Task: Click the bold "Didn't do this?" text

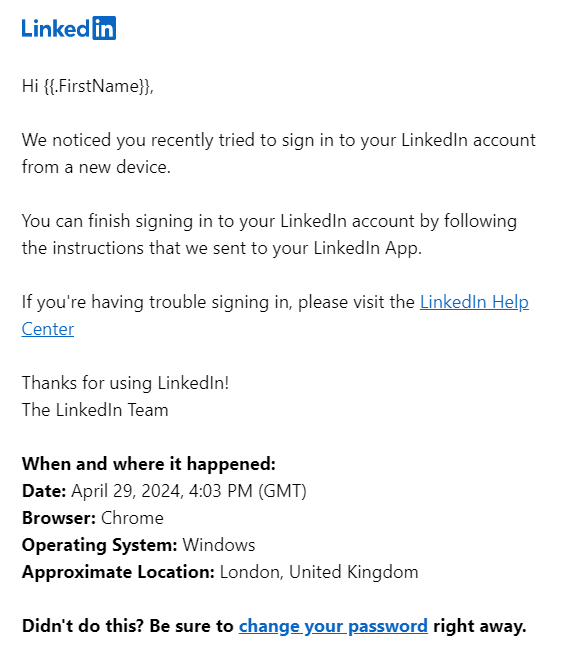Action: [x=82, y=626]
